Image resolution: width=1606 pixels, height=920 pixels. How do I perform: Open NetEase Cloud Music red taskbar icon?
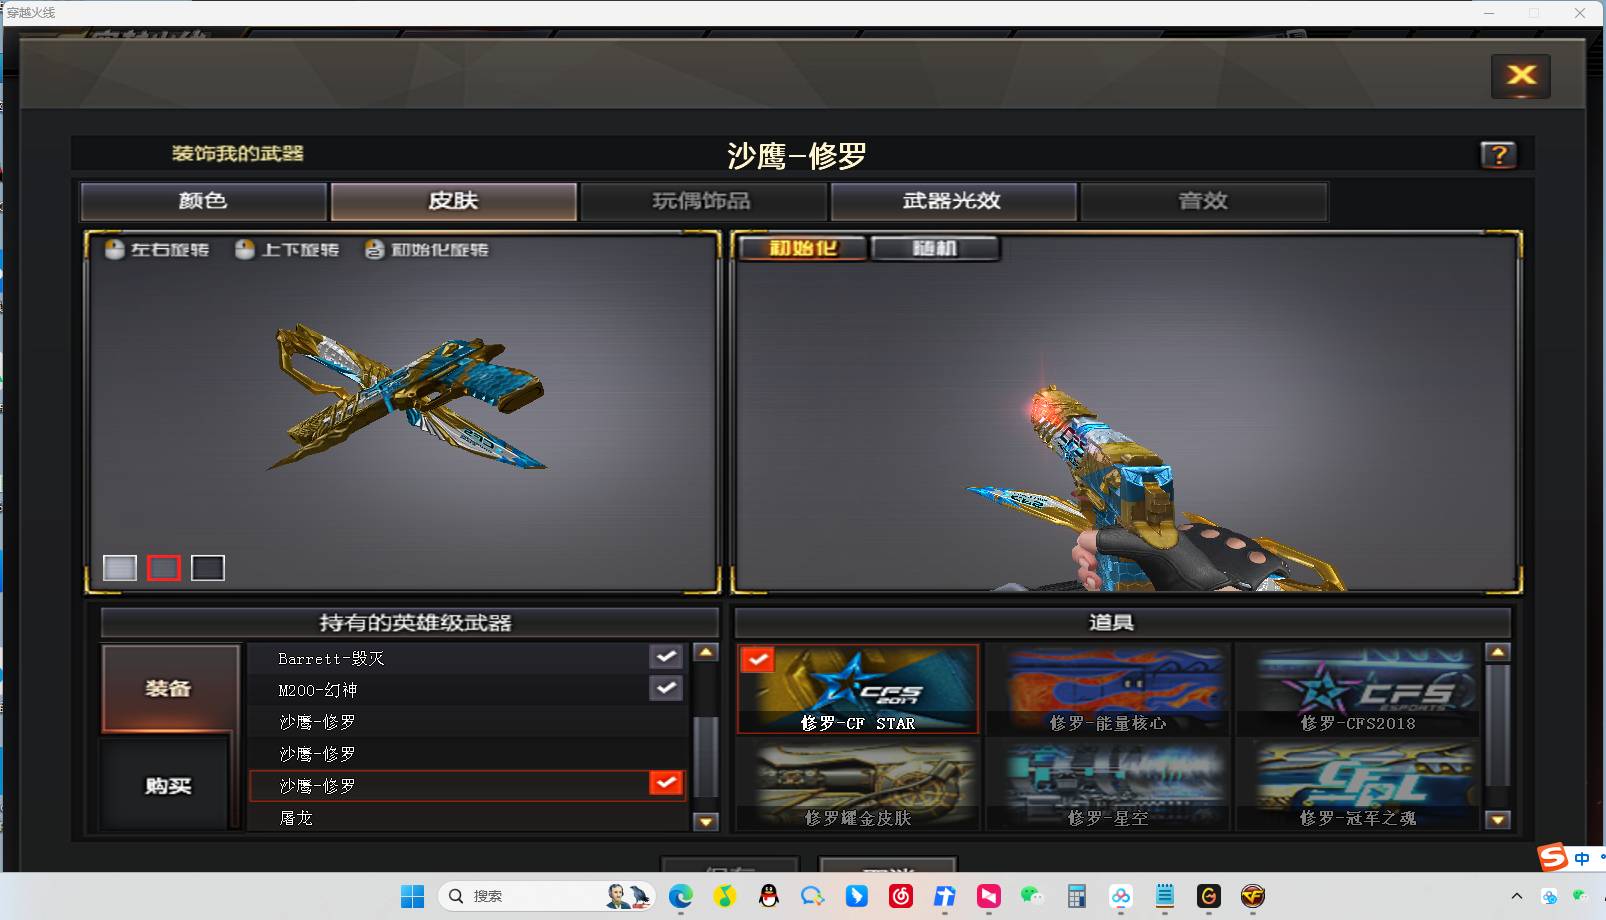(901, 896)
